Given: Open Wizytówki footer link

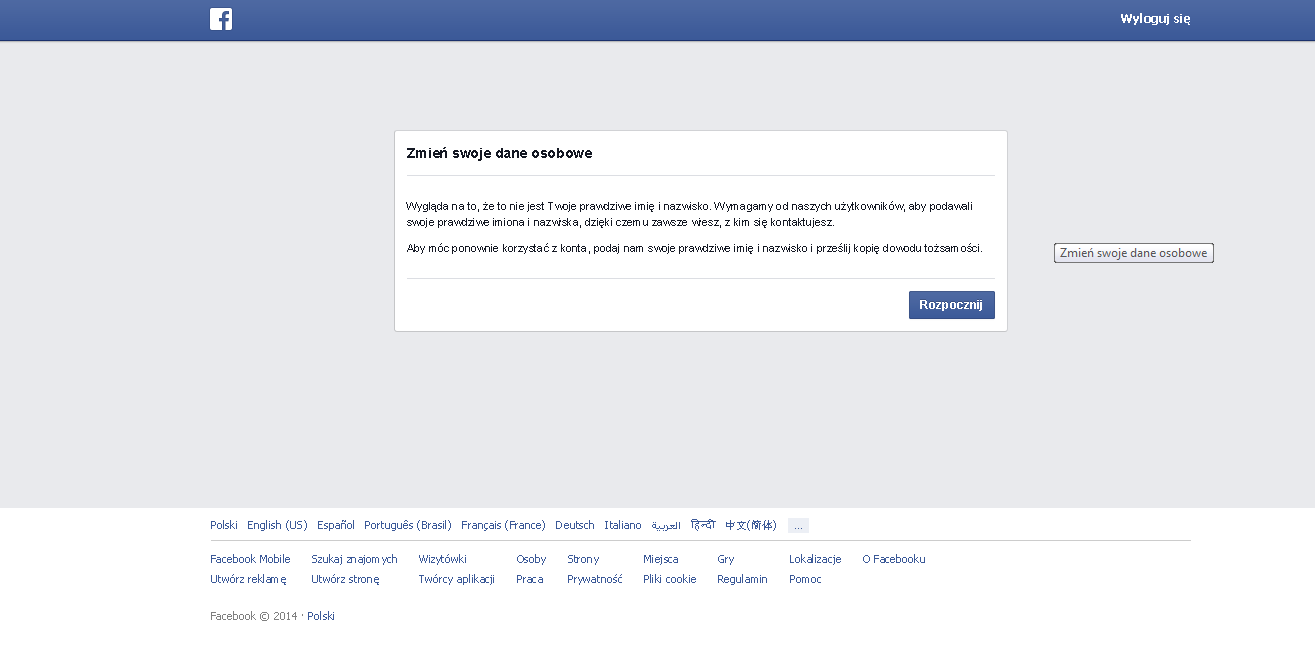Looking at the screenshot, I should [x=442, y=559].
